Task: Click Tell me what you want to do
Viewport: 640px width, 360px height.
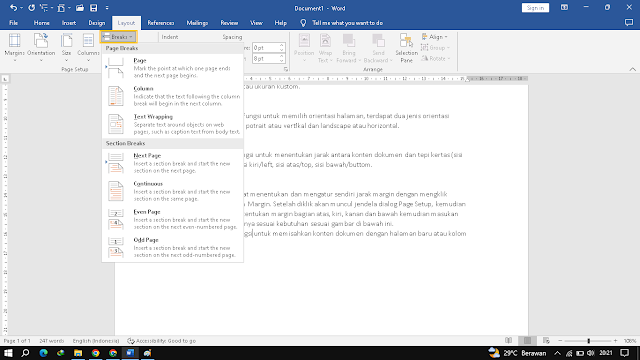Action: [x=347, y=23]
